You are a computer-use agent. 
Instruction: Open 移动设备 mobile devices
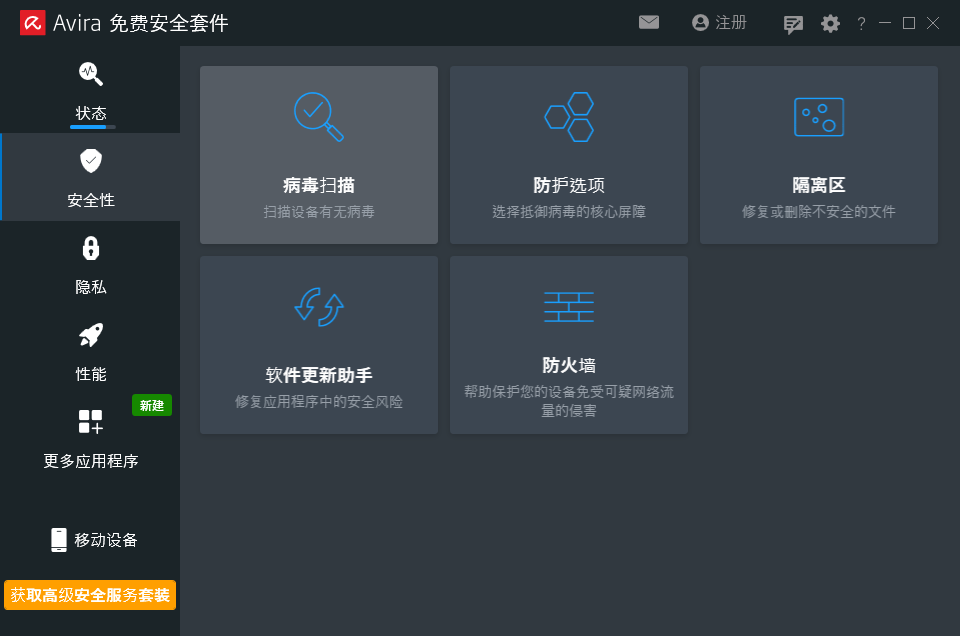(x=106, y=540)
